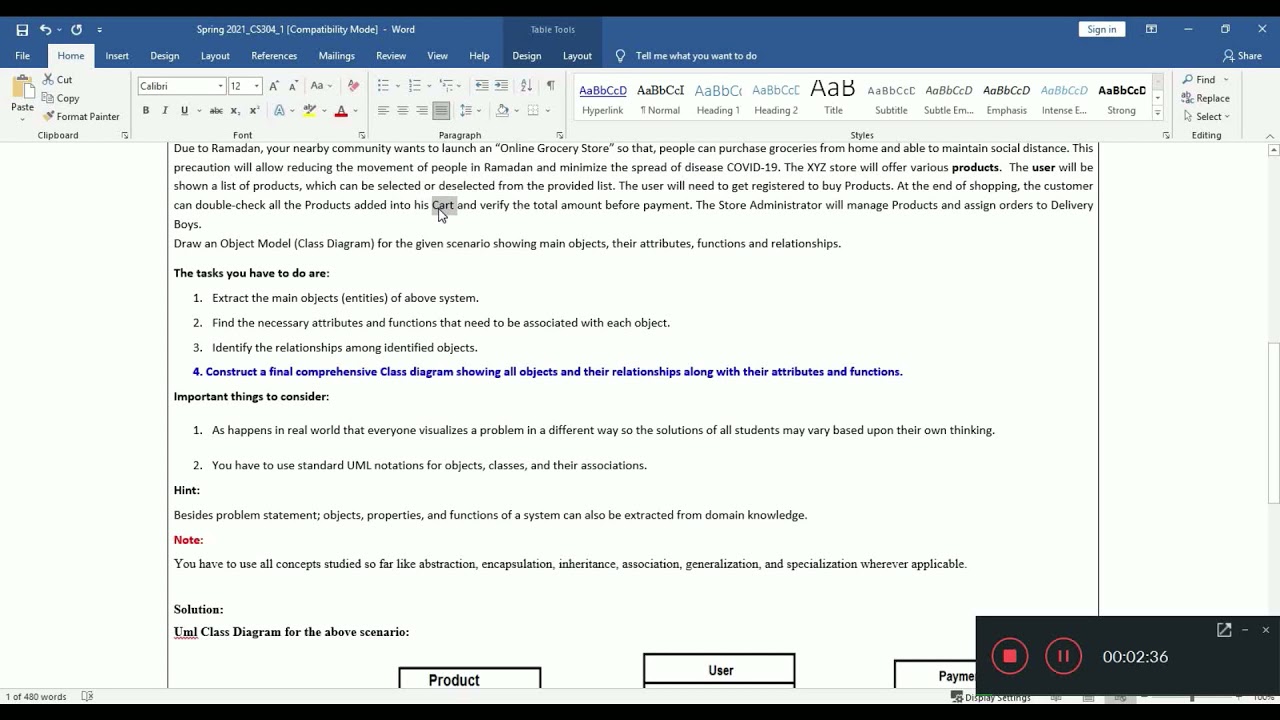Screen dimensions: 1280x720
Task: Toggle justify alignment
Action: (441, 111)
